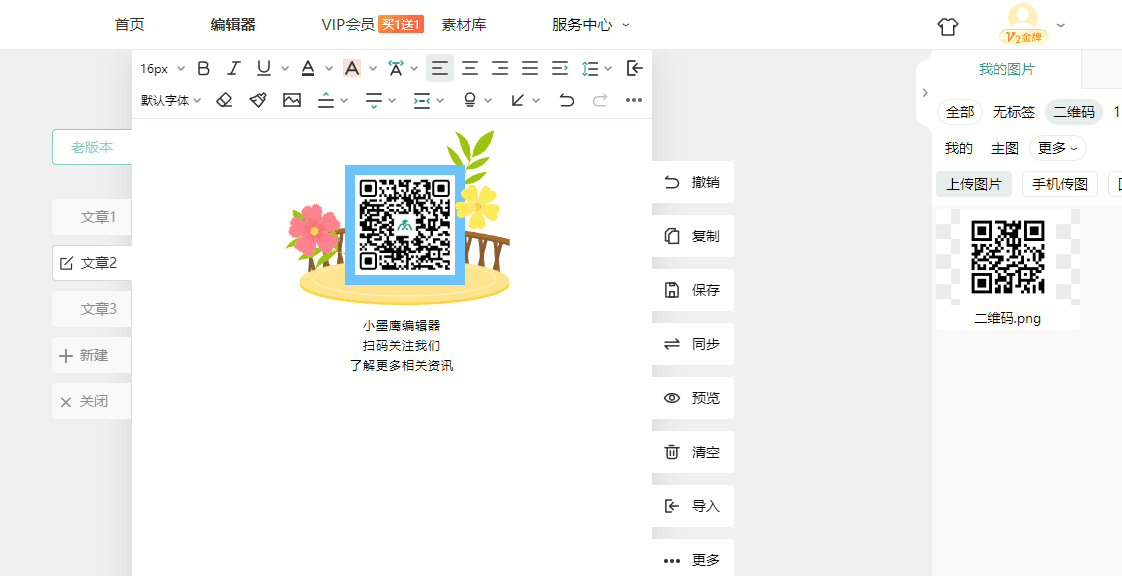Image resolution: width=1122 pixels, height=576 pixels.
Task: Click the lightbulb icon in toolbar
Action: tap(470, 100)
